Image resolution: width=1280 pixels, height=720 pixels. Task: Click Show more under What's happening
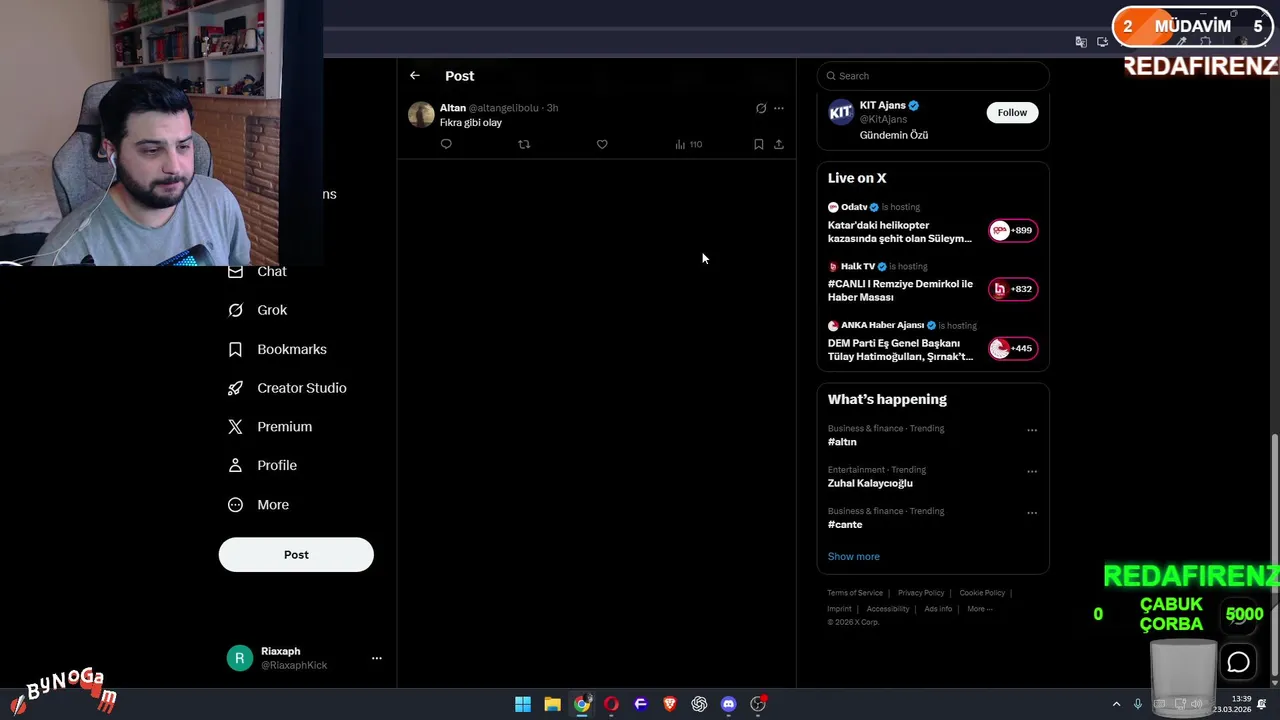click(854, 556)
